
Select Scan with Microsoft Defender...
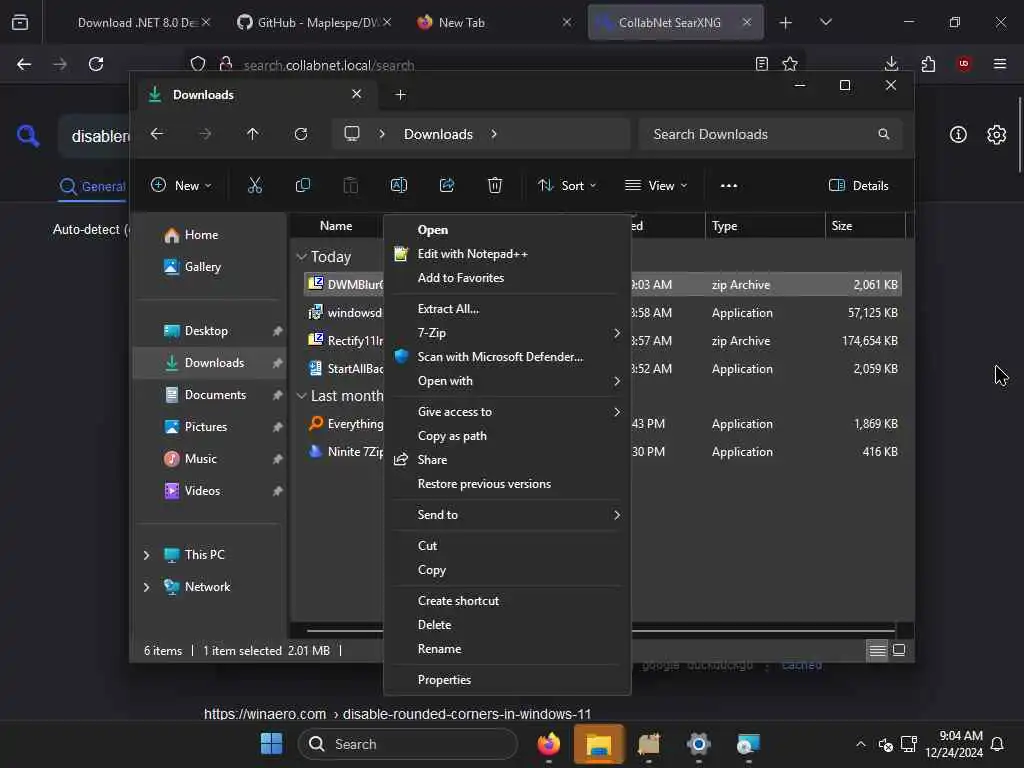pyautogui.click(x=507, y=357)
